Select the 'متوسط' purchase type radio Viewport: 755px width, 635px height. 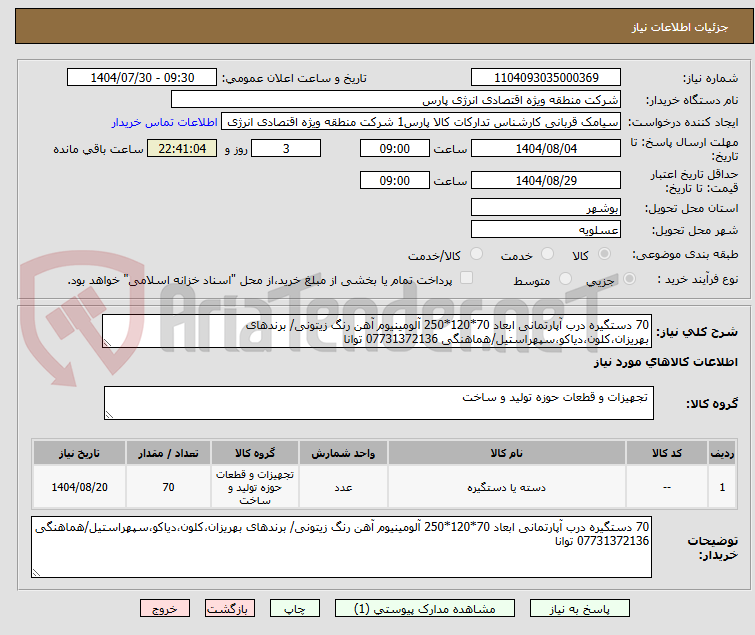565,279
